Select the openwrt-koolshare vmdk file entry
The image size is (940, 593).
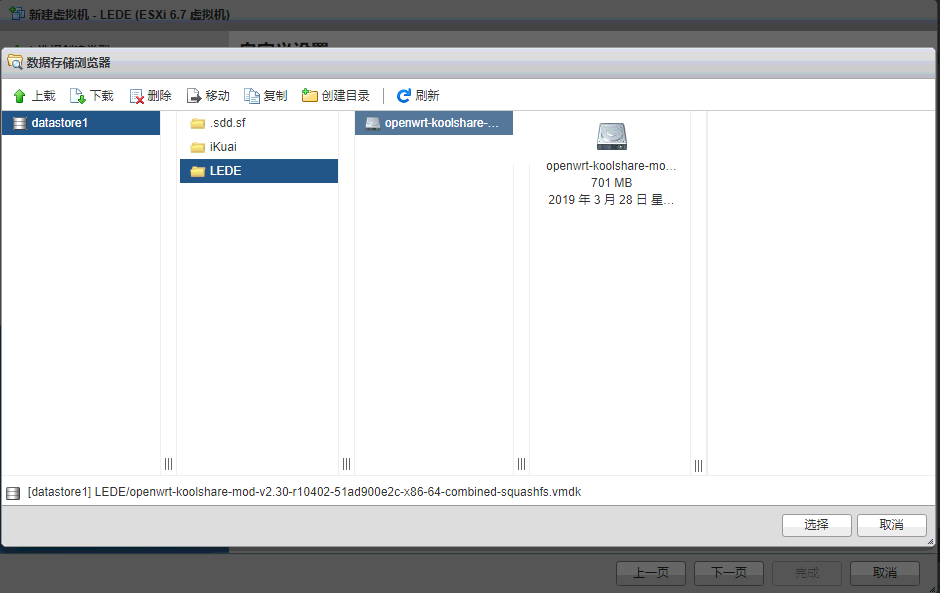click(x=434, y=123)
